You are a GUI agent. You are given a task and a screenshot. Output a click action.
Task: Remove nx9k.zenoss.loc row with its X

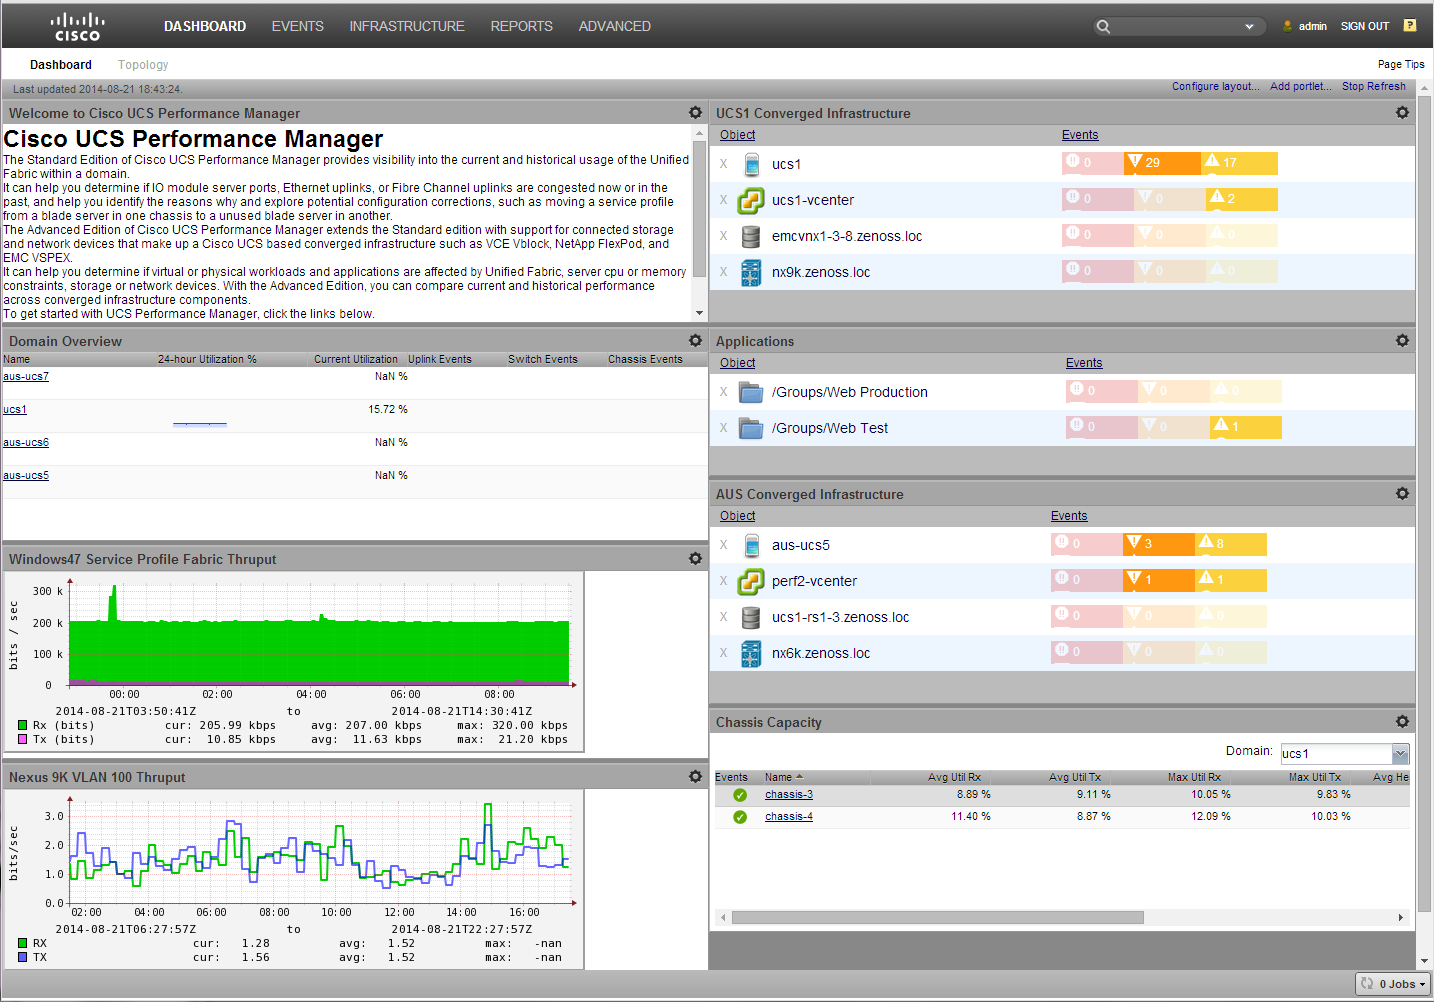click(724, 272)
